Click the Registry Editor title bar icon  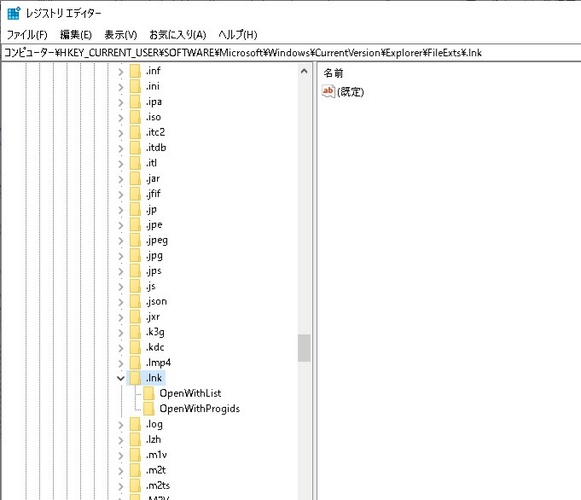click(14, 13)
